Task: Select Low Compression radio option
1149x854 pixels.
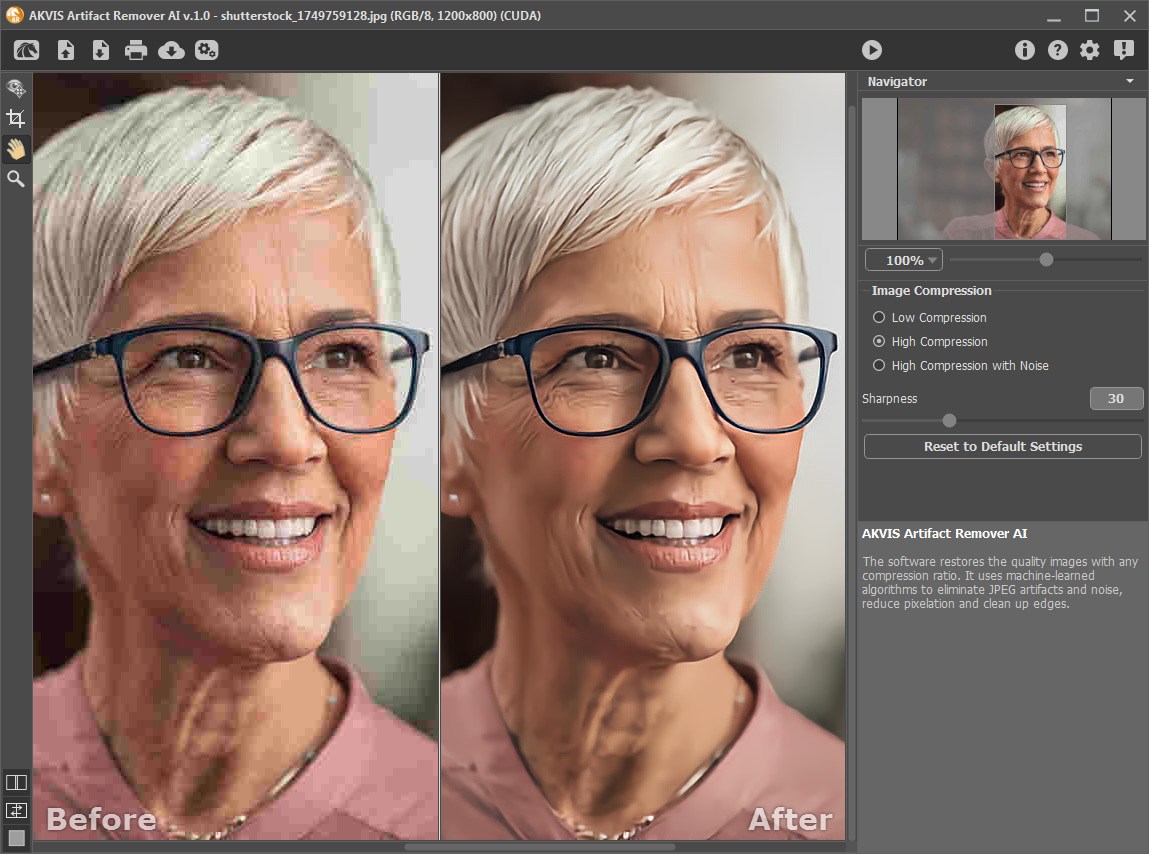Action: (x=879, y=318)
